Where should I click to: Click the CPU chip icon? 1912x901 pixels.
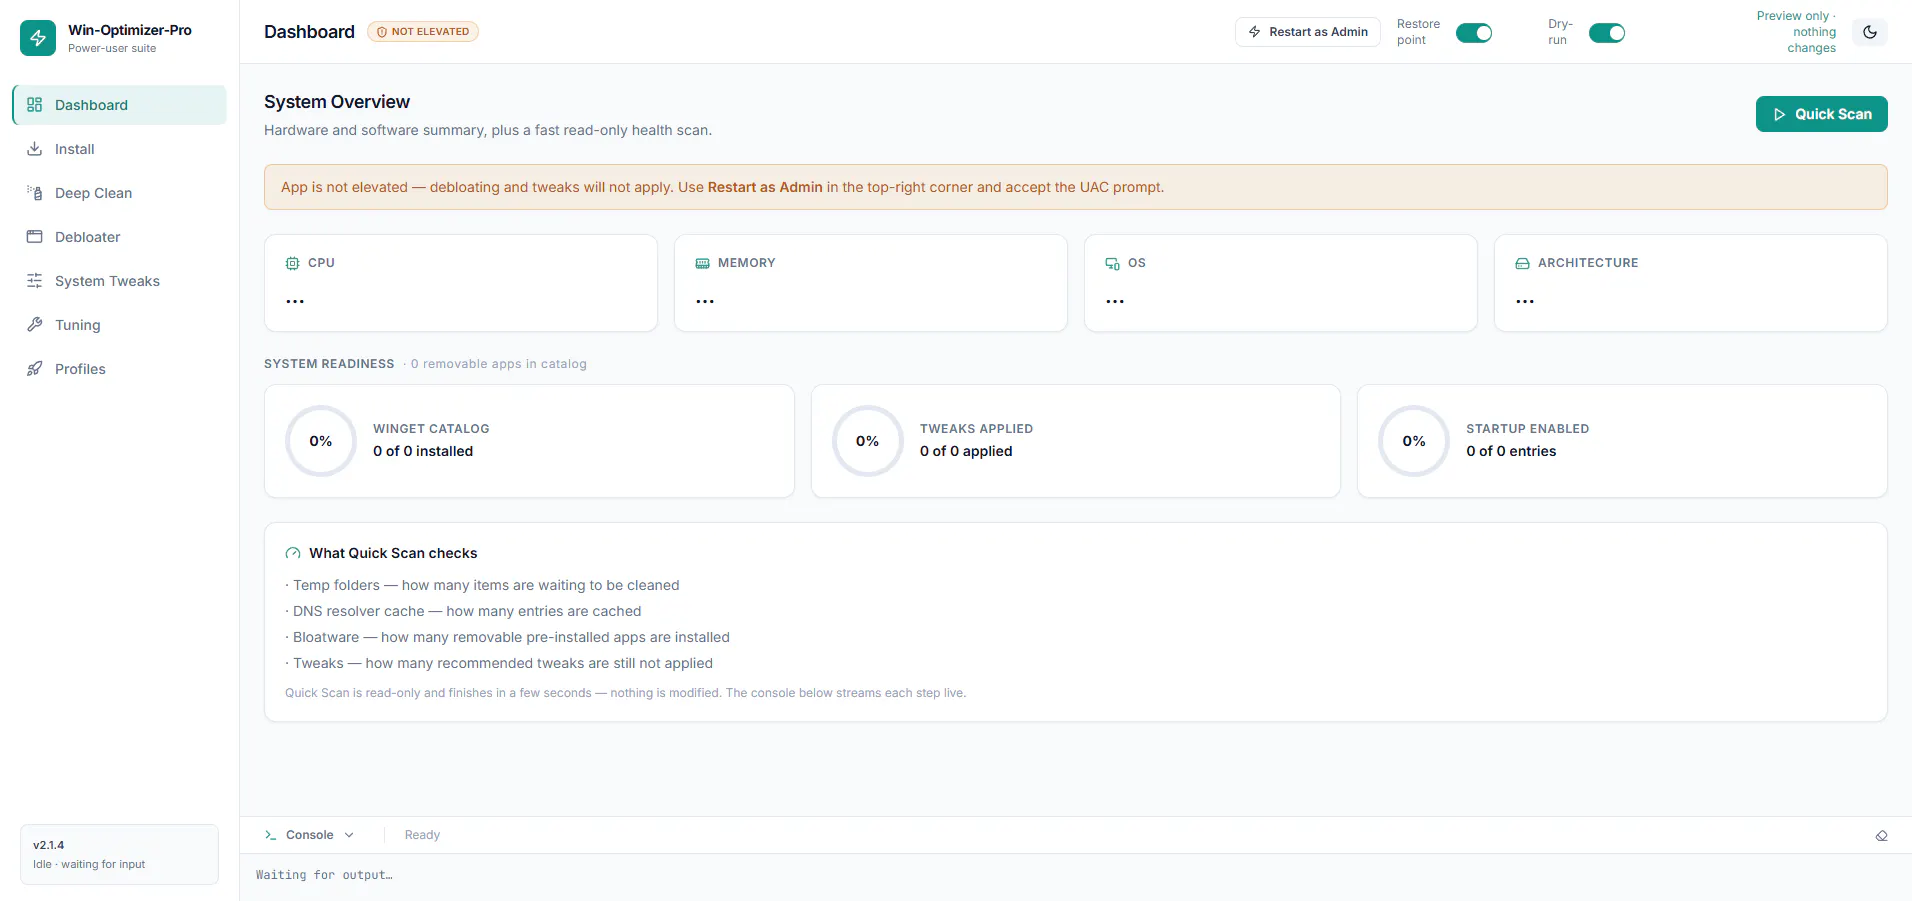[292, 263]
